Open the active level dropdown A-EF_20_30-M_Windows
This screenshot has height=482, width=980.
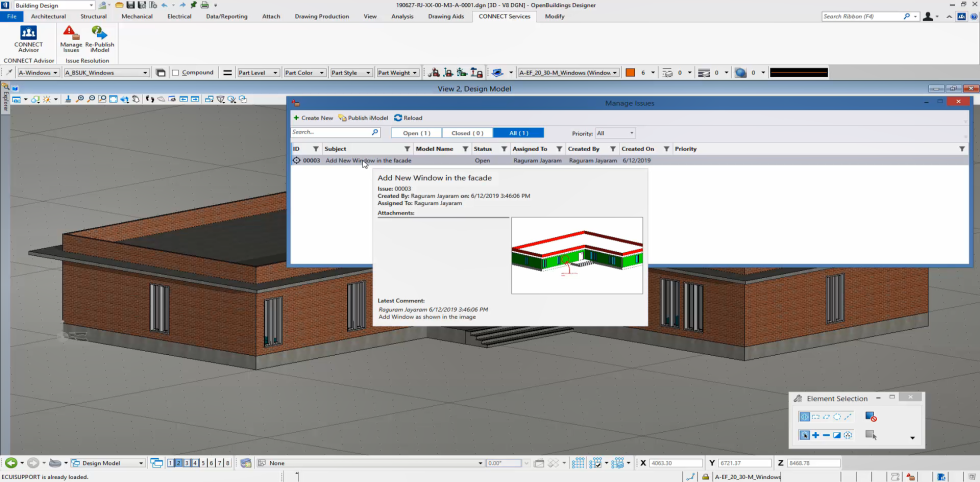[569, 73]
